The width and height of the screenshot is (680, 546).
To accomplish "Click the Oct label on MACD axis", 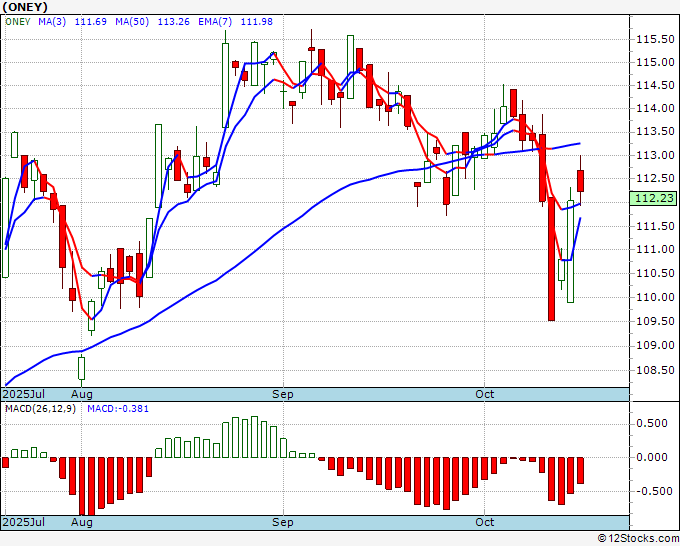I will (x=484, y=522).
